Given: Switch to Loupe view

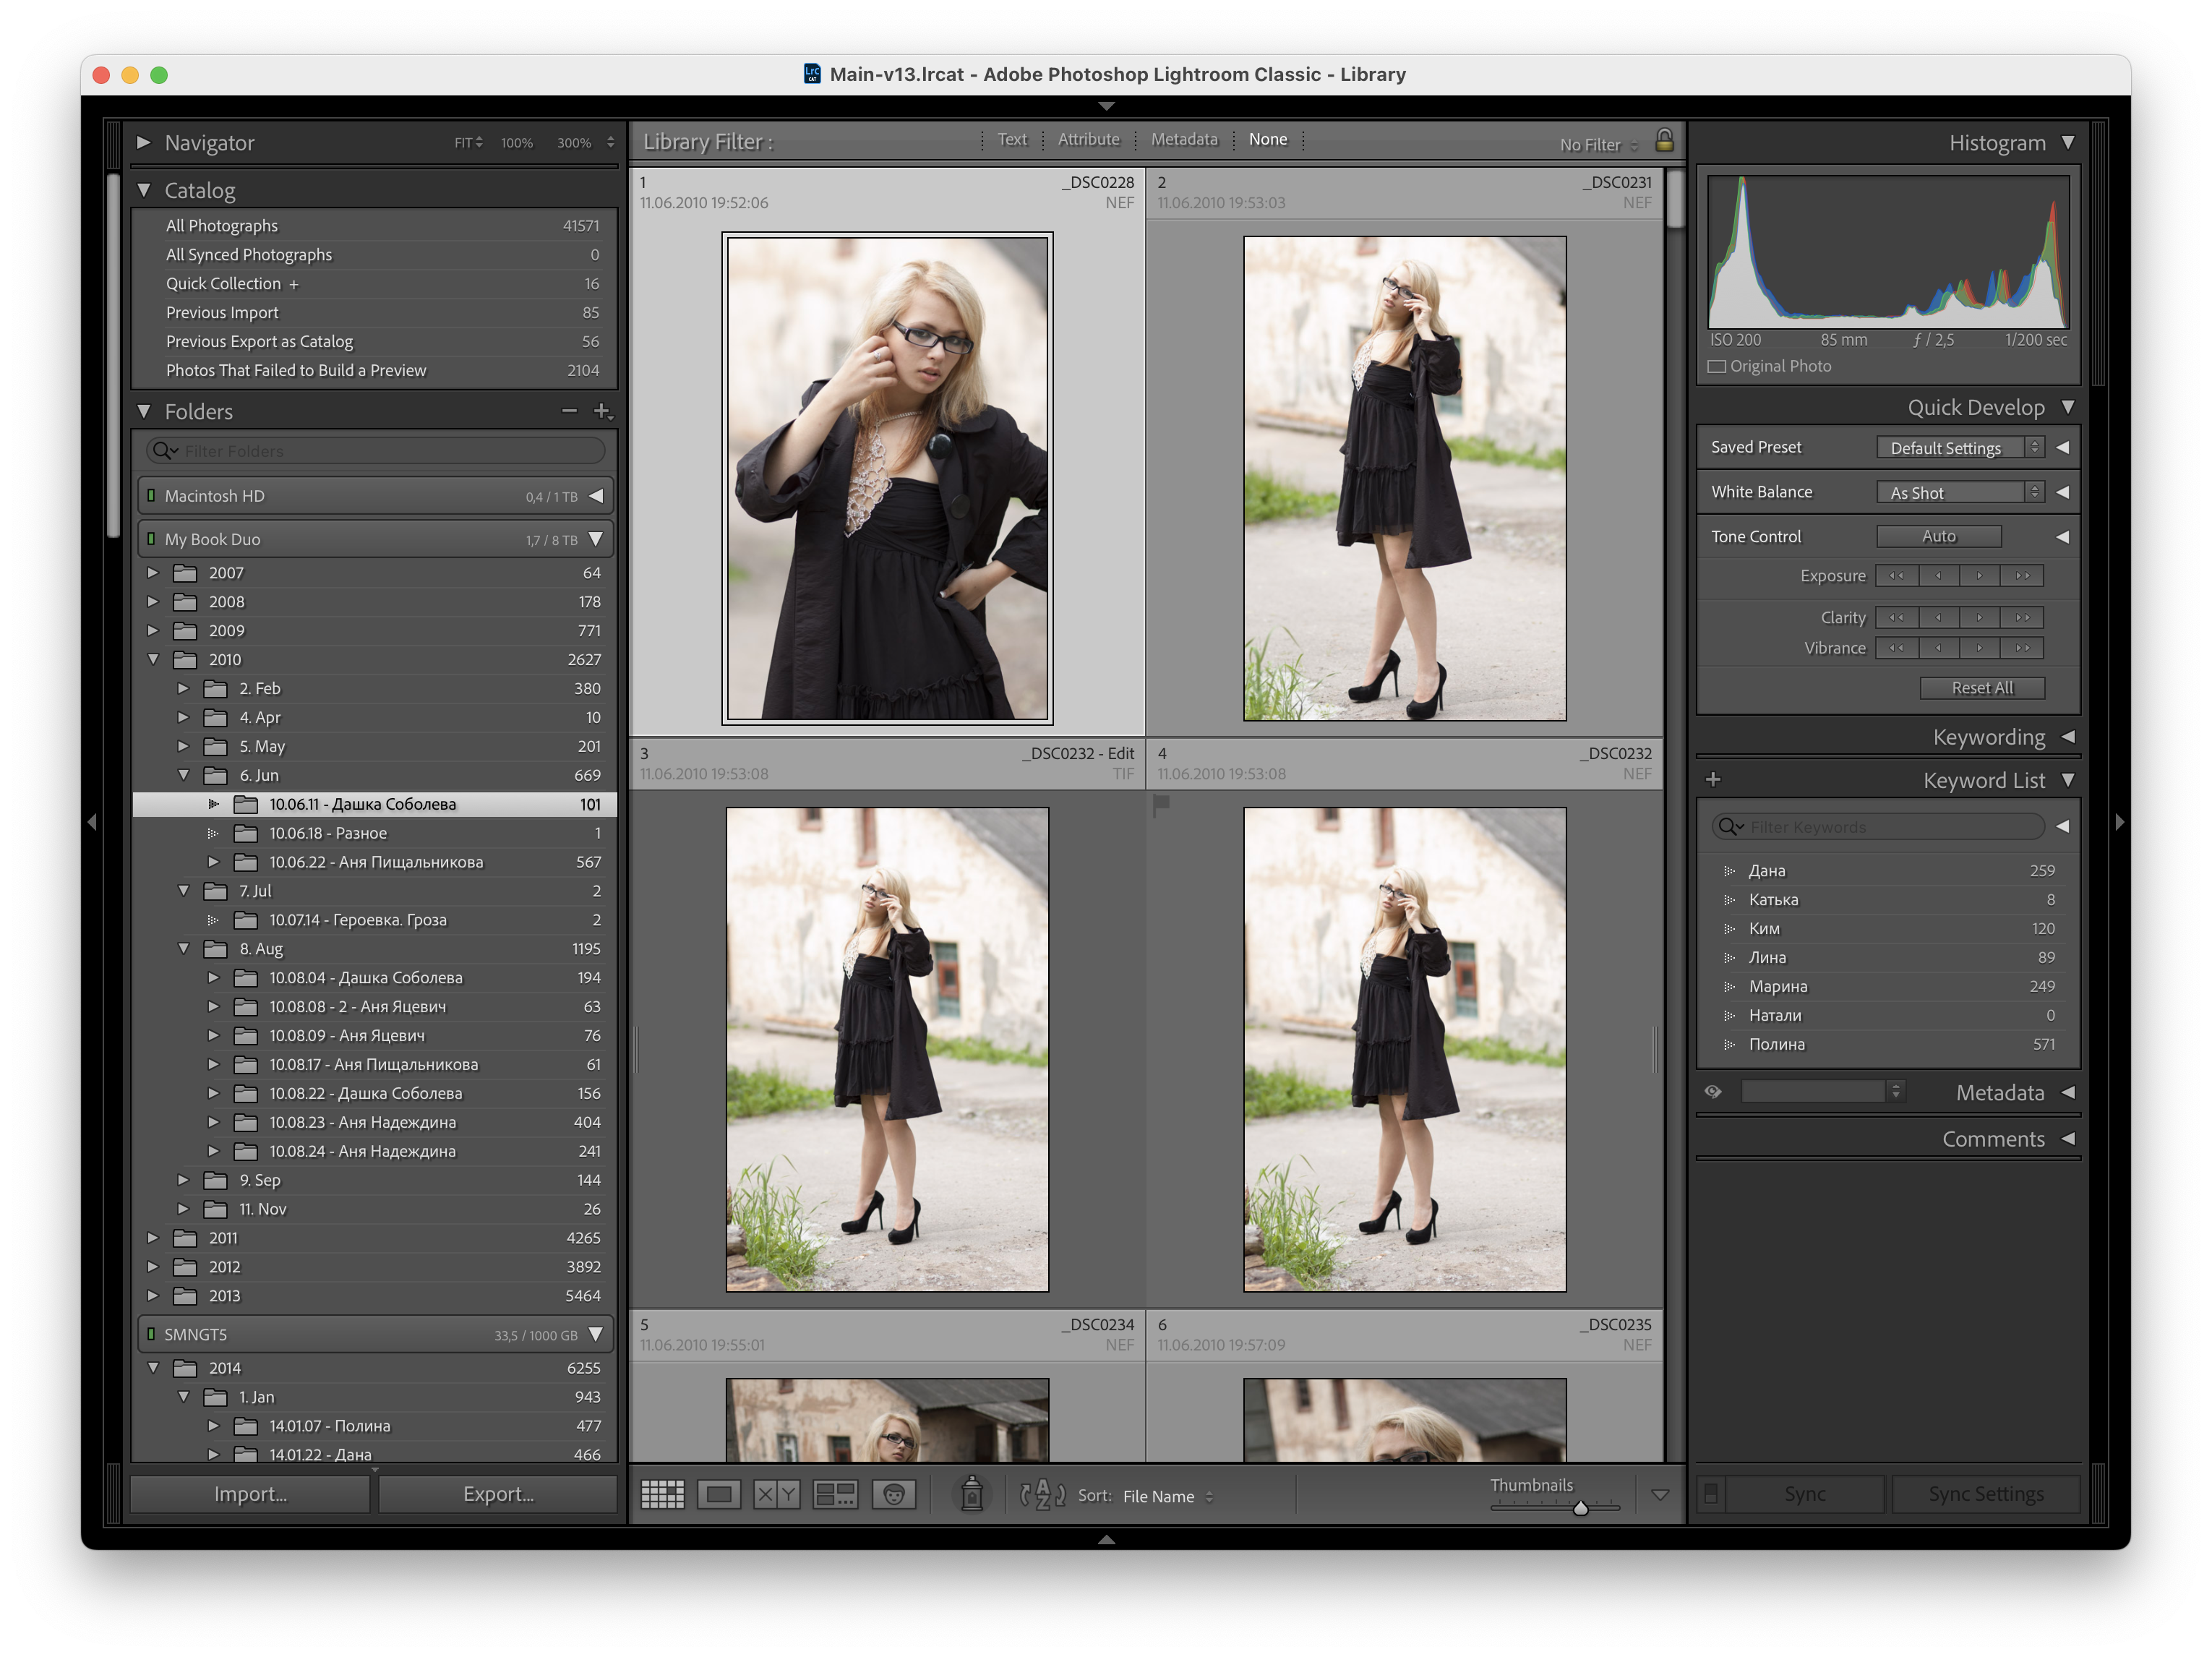Looking at the screenshot, I should (x=719, y=1495).
